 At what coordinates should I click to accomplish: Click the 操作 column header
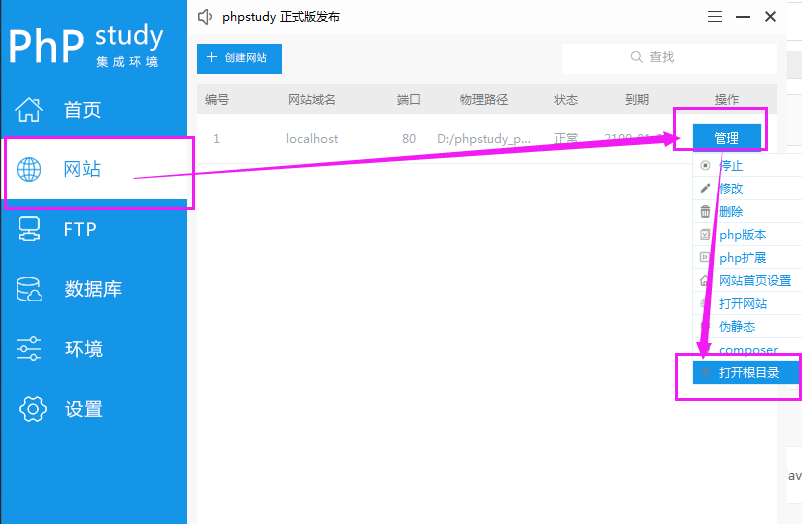tap(727, 99)
